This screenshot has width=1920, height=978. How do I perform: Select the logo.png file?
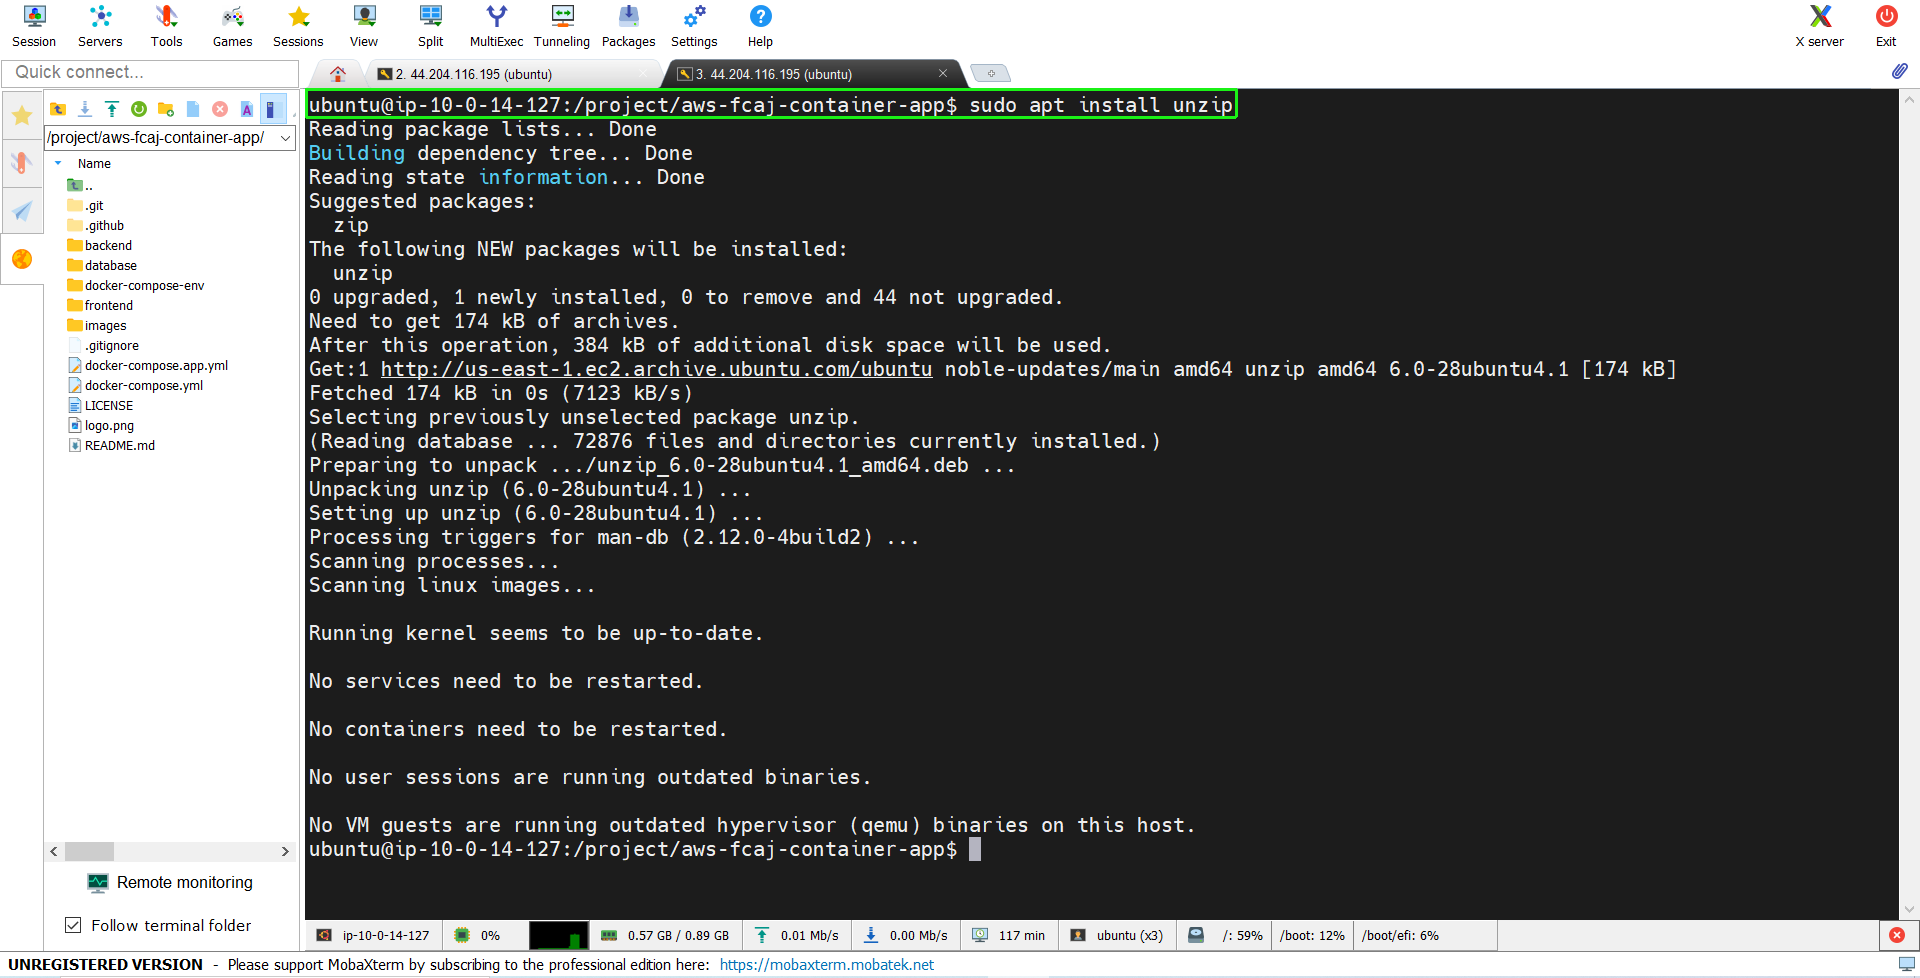pyautogui.click(x=100, y=425)
